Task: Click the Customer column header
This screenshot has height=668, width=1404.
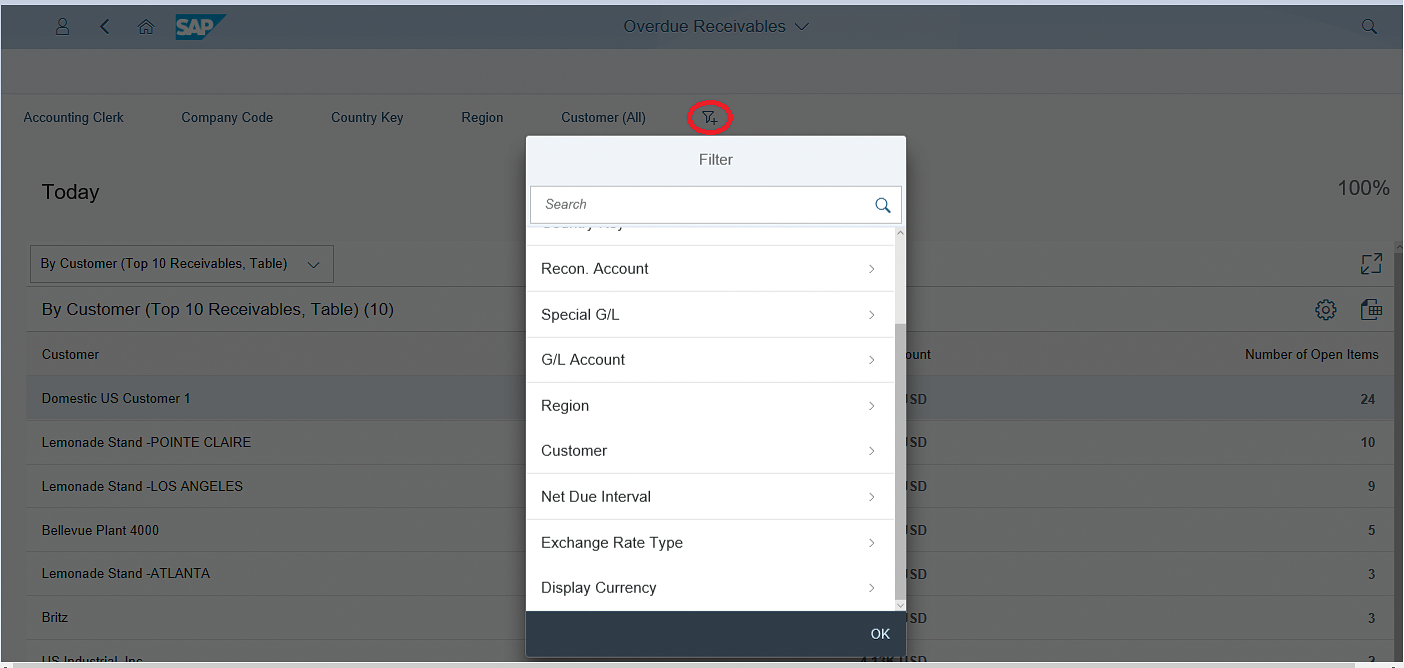Action: click(x=71, y=355)
